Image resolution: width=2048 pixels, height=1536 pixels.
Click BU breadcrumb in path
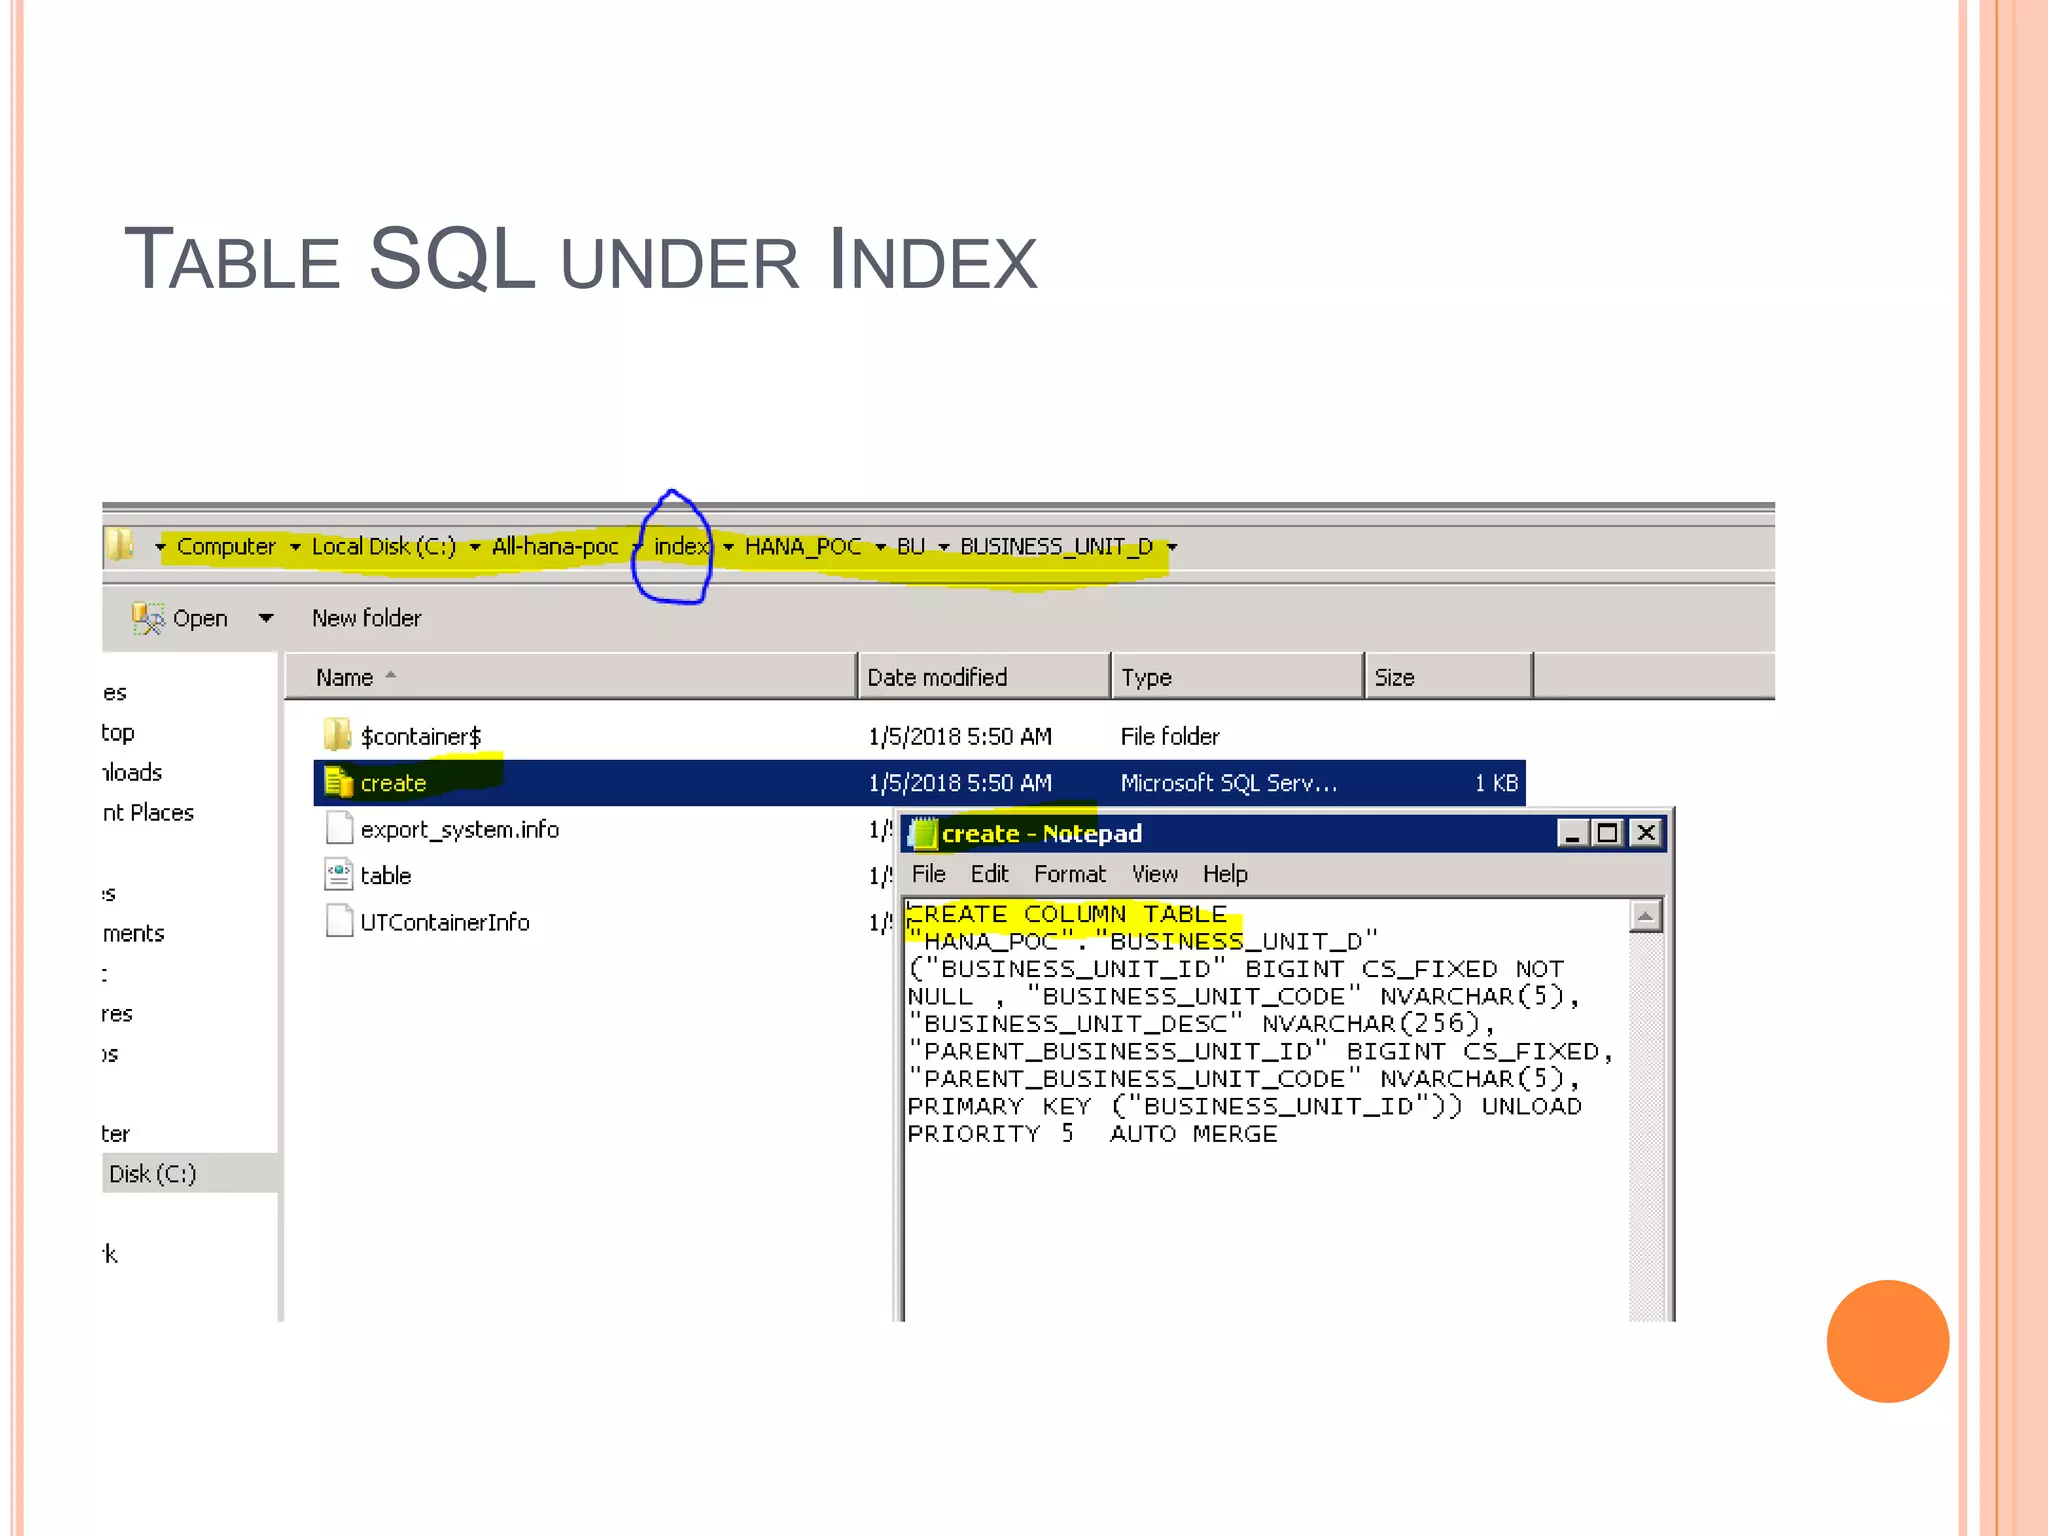(911, 546)
